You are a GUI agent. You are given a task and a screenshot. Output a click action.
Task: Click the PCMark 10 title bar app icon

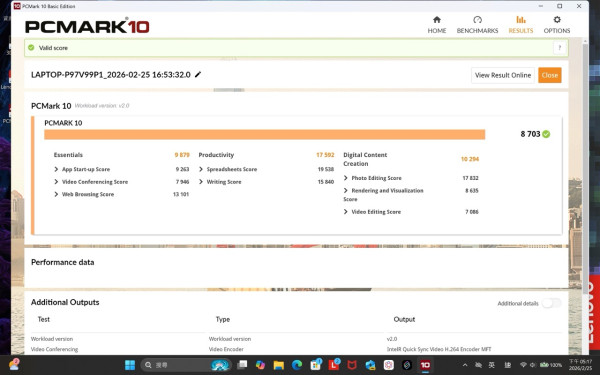[17, 6]
